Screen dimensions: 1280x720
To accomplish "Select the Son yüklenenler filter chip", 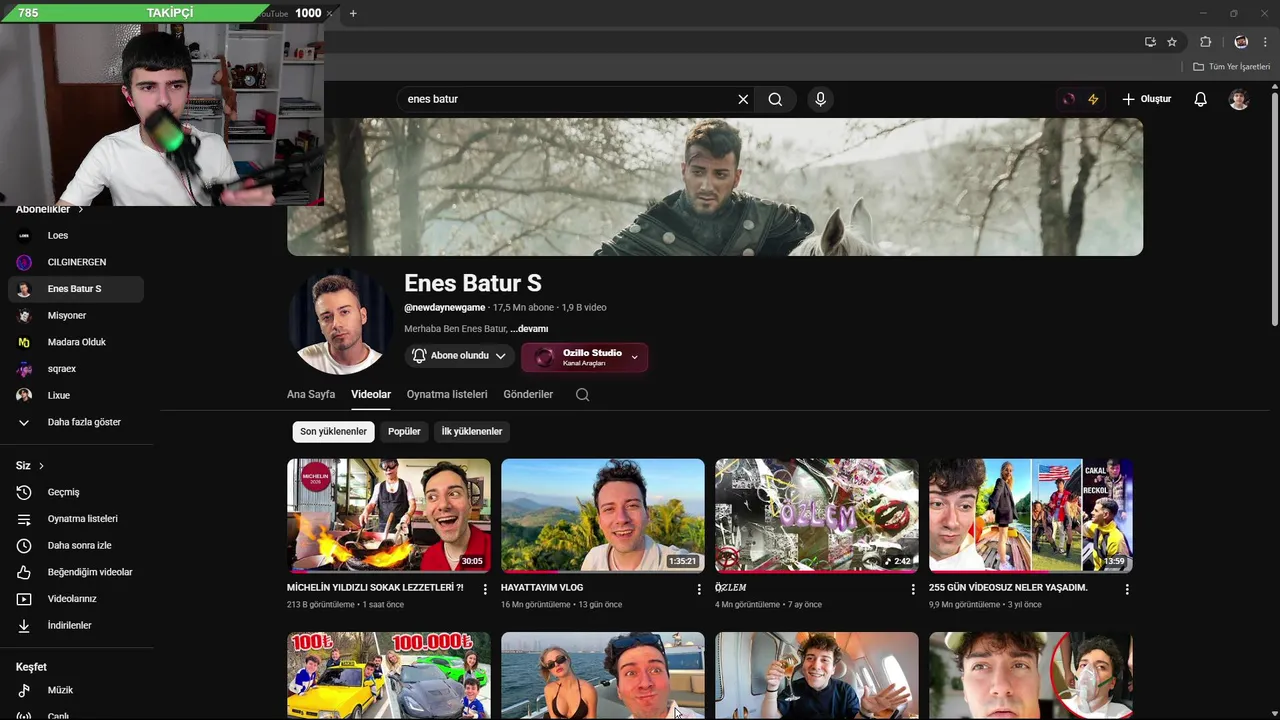I will [334, 431].
